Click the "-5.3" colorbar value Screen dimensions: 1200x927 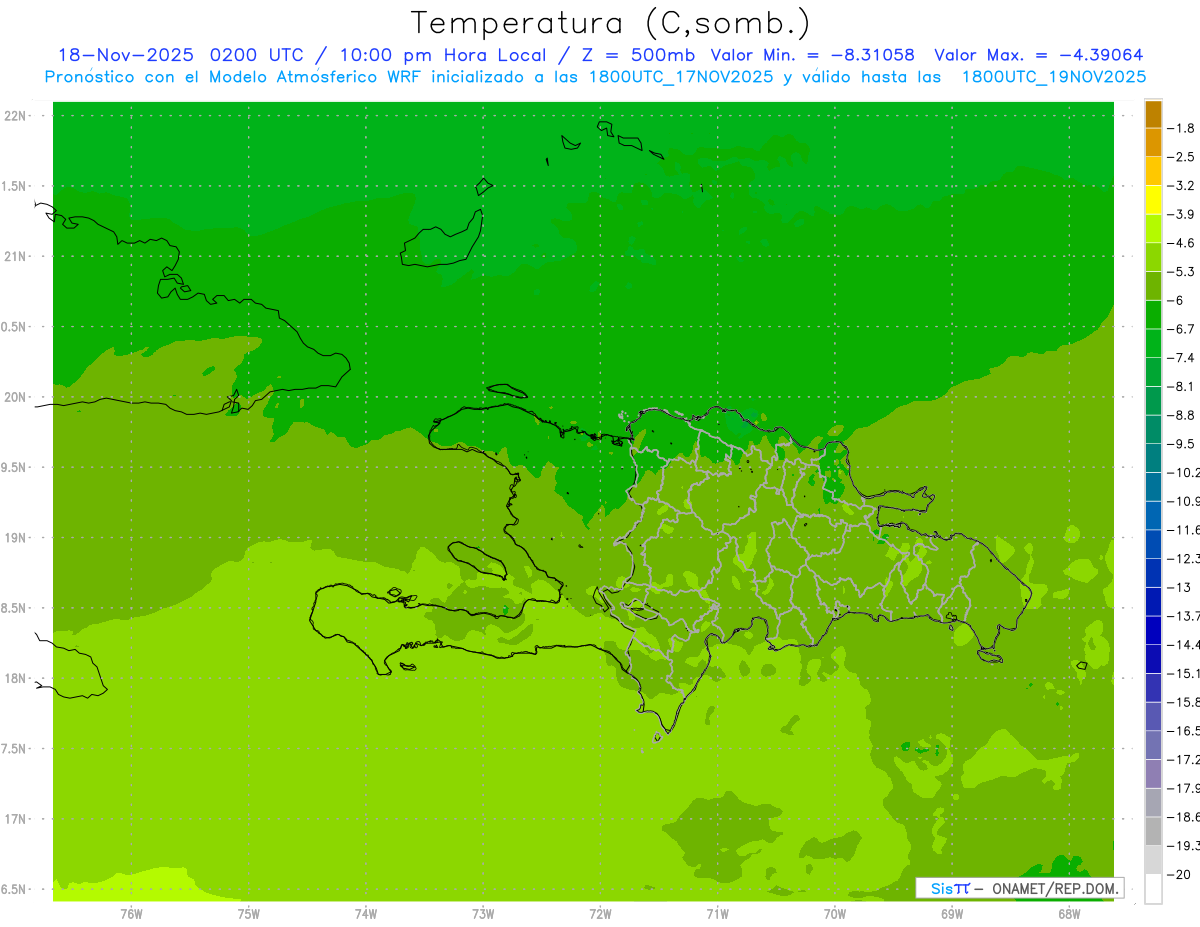1181,271
